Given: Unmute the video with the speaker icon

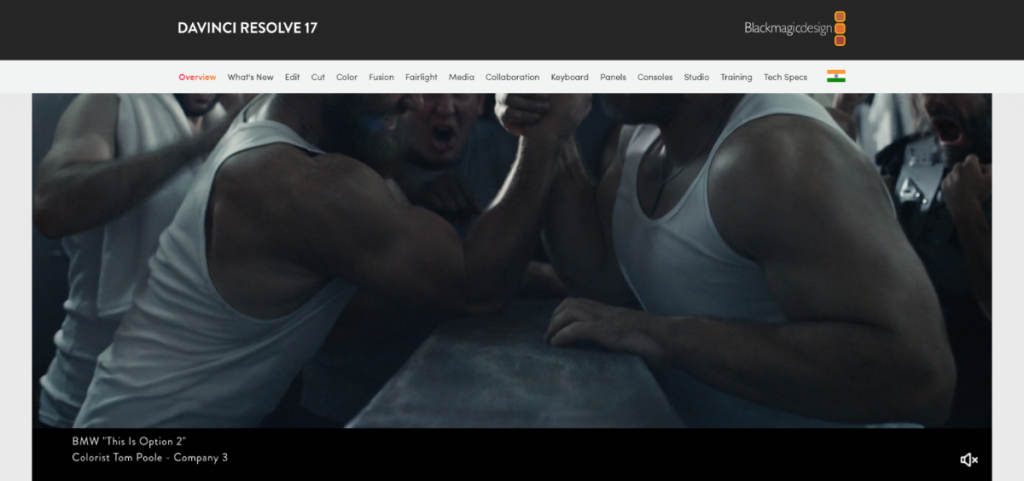Looking at the screenshot, I should (968, 460).
